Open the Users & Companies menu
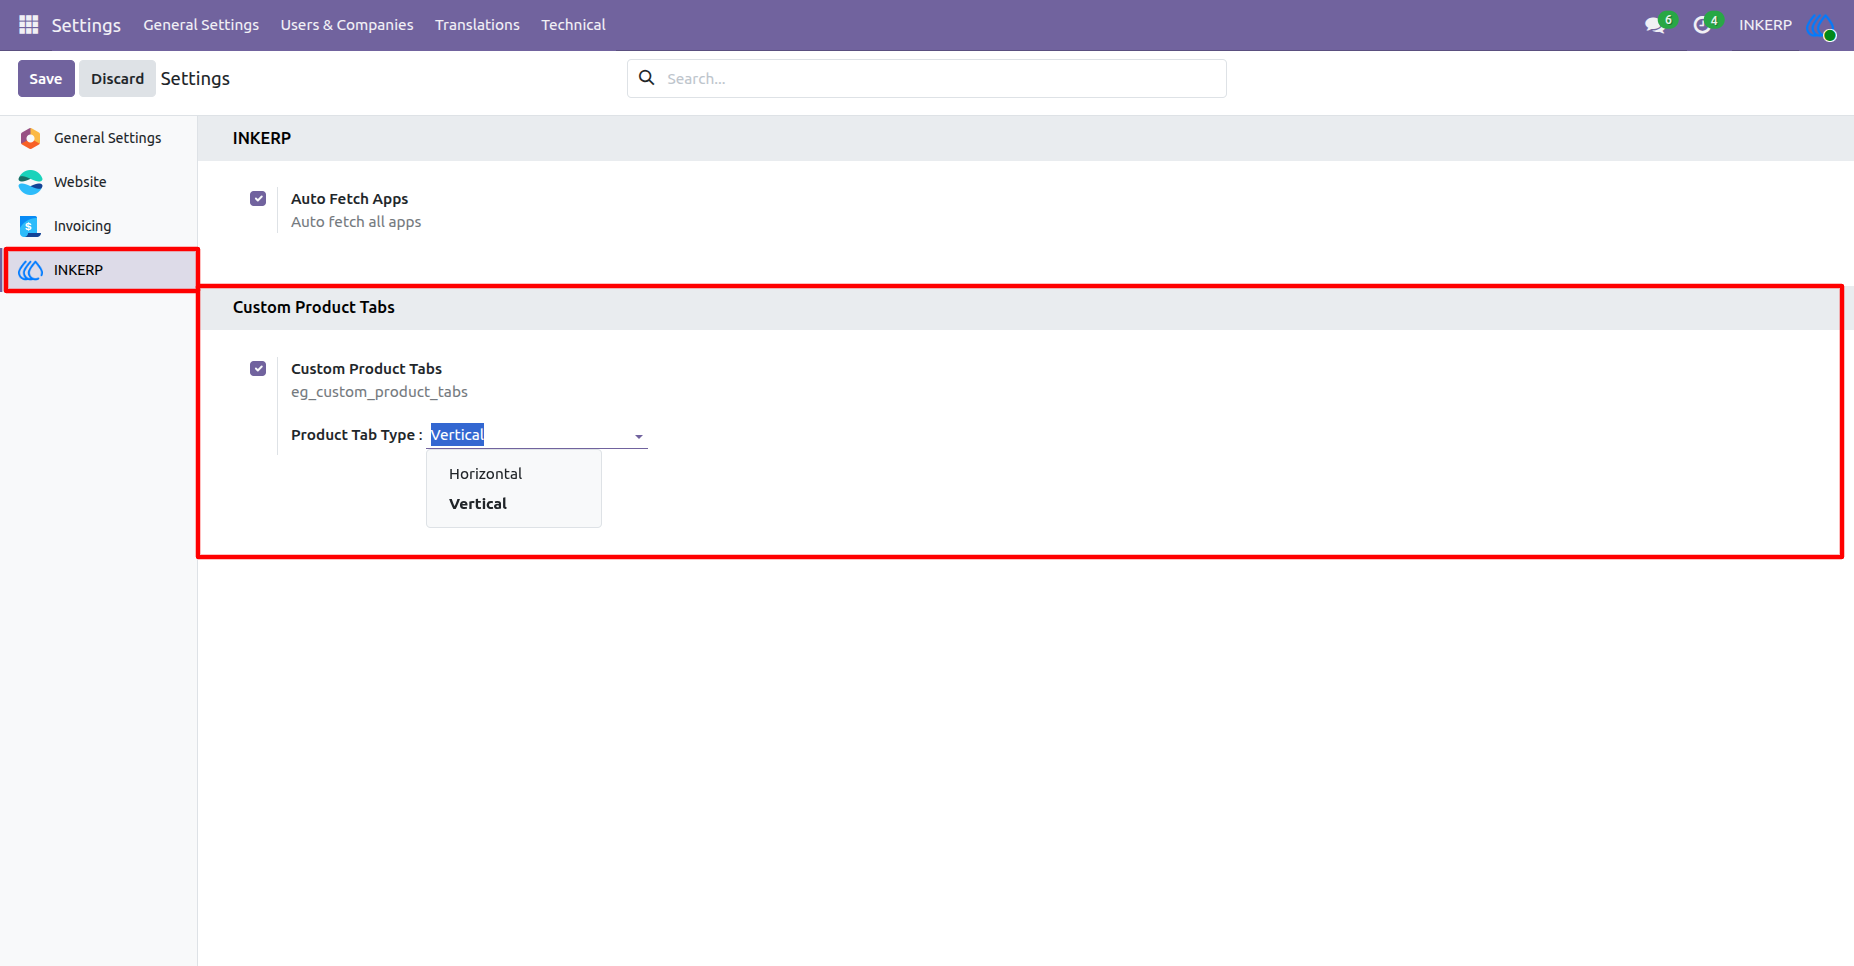 (347, 25)
